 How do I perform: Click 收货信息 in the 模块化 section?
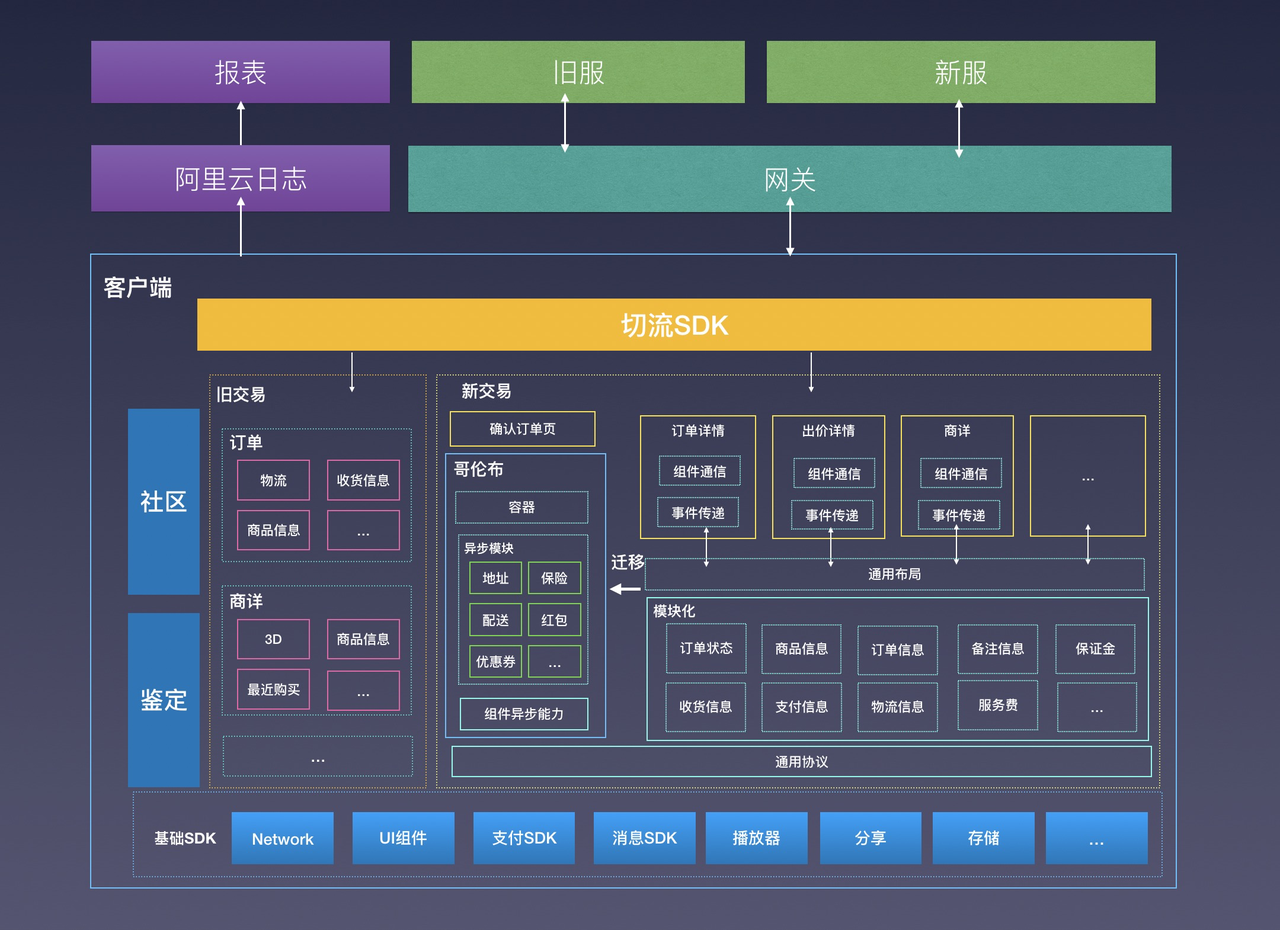click(x=706, y=707)
